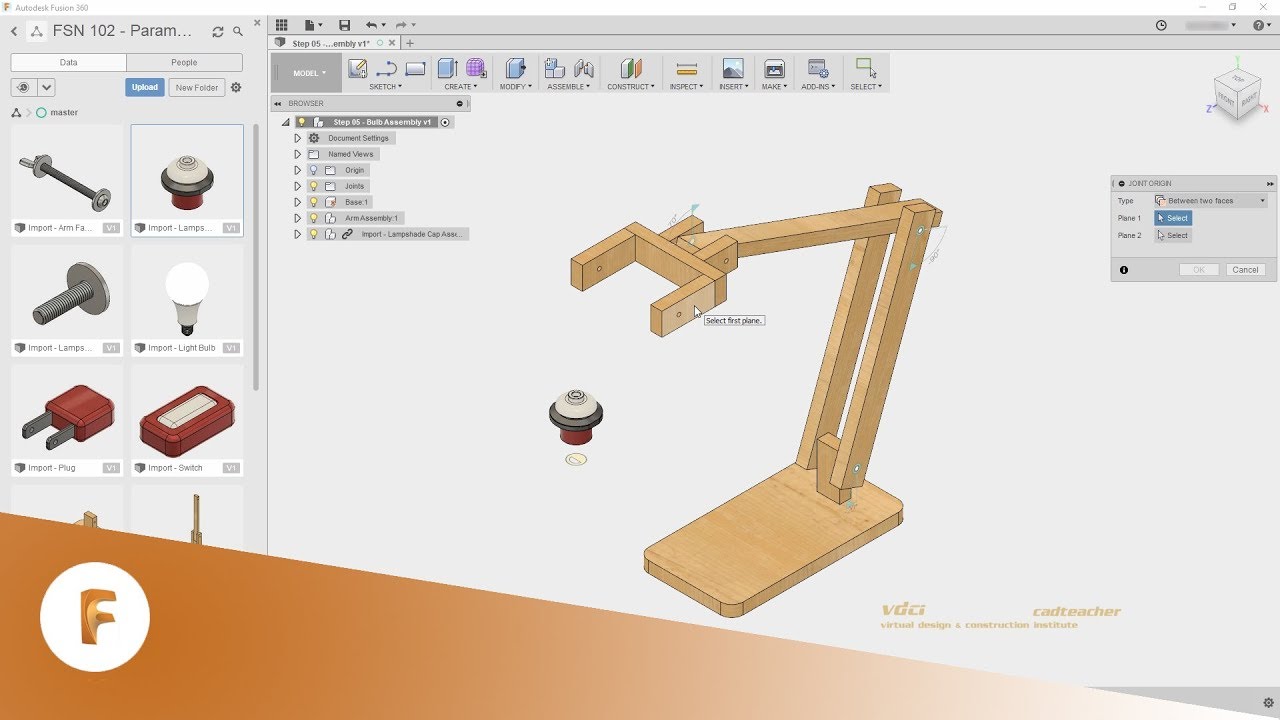Collapse the Step 05 root node

286,122
